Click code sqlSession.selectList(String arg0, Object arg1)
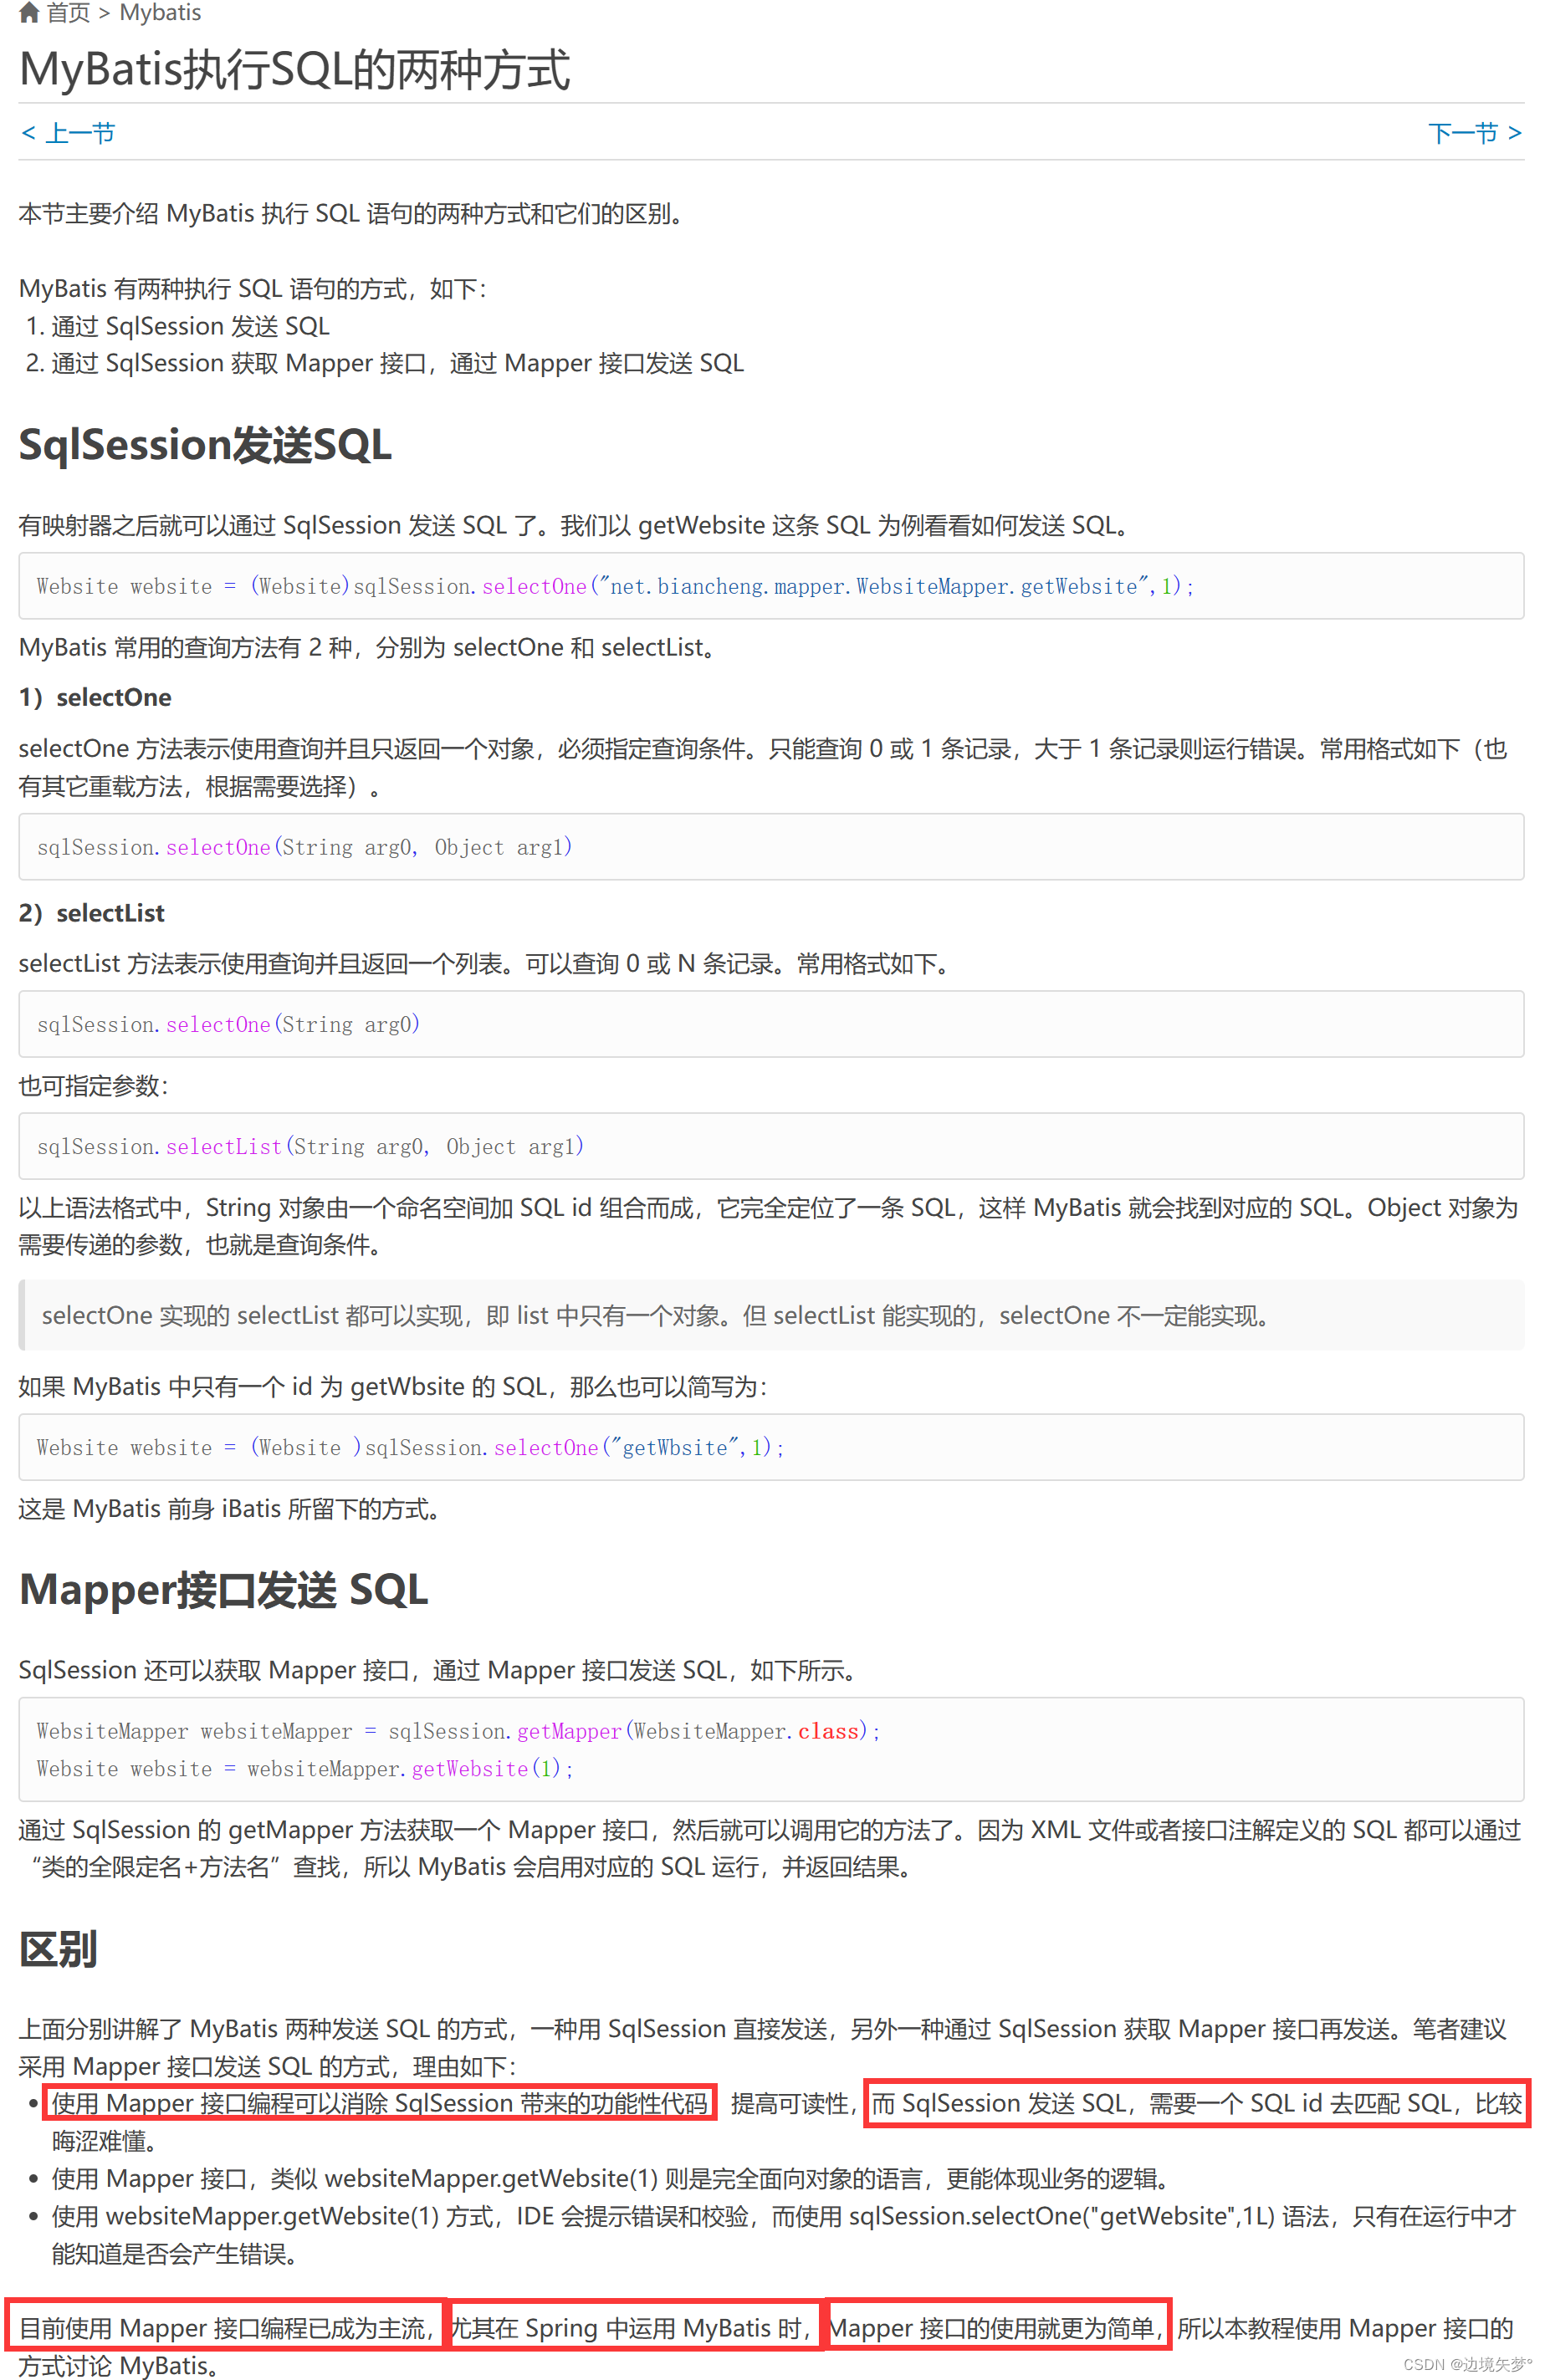This screenshot has height=2380, width=1545. 310,1146
